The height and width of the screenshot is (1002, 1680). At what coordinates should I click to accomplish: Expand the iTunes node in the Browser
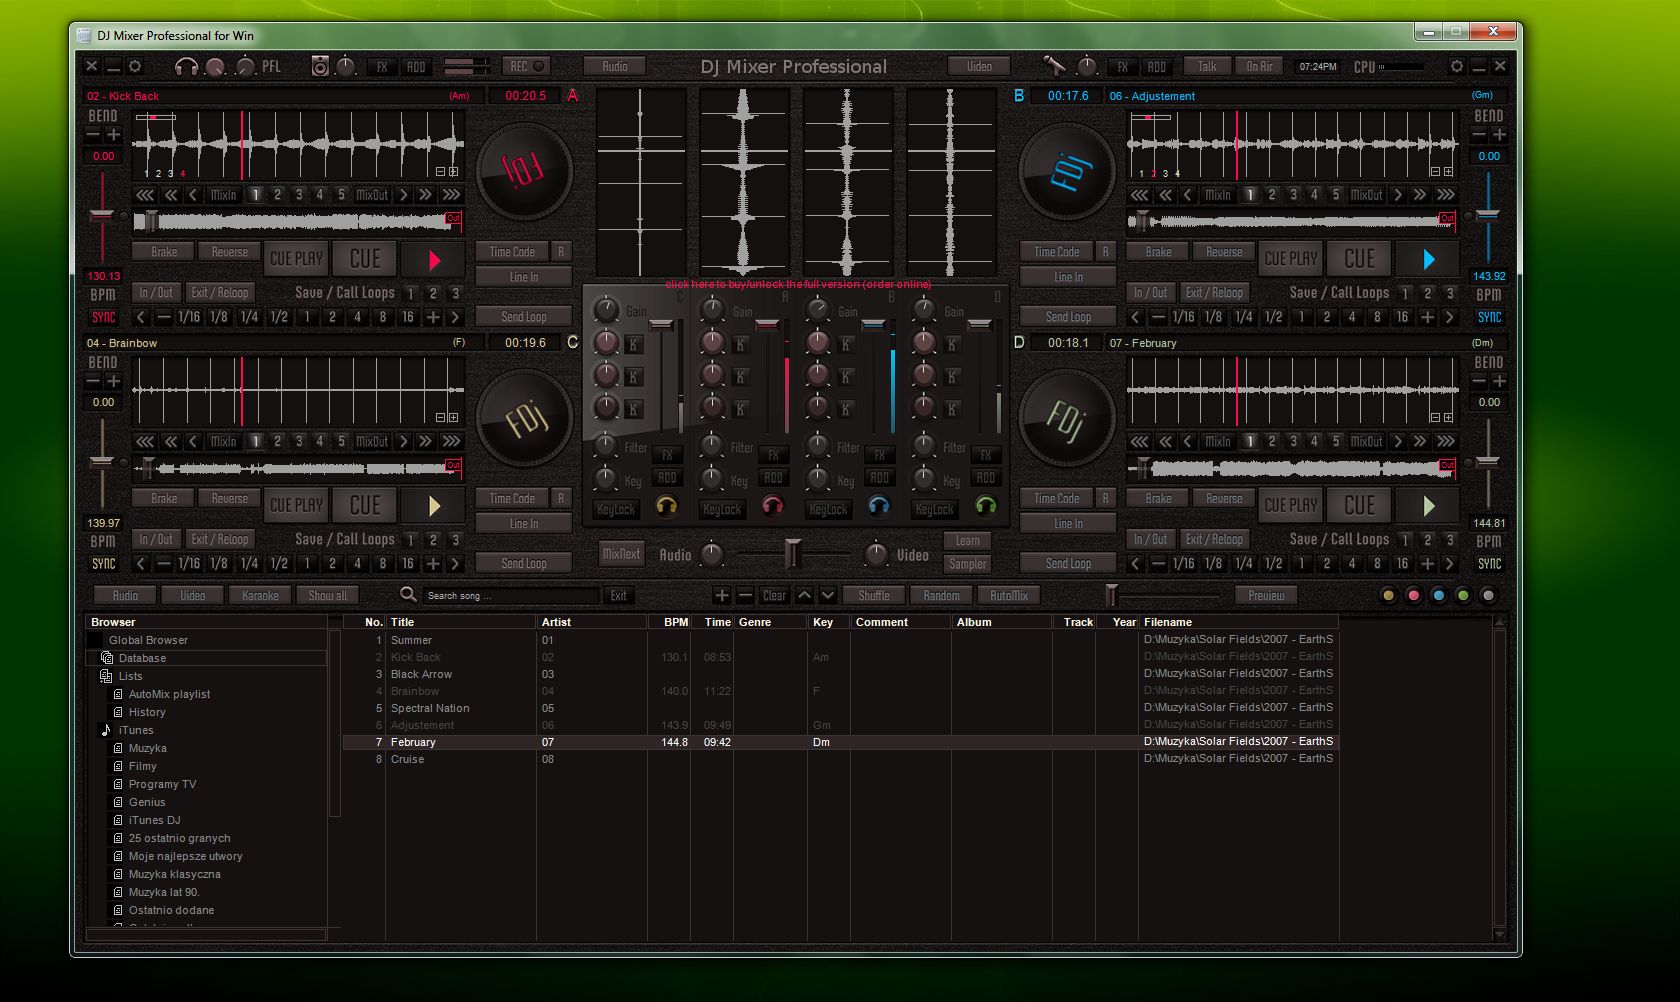(135, 730)
